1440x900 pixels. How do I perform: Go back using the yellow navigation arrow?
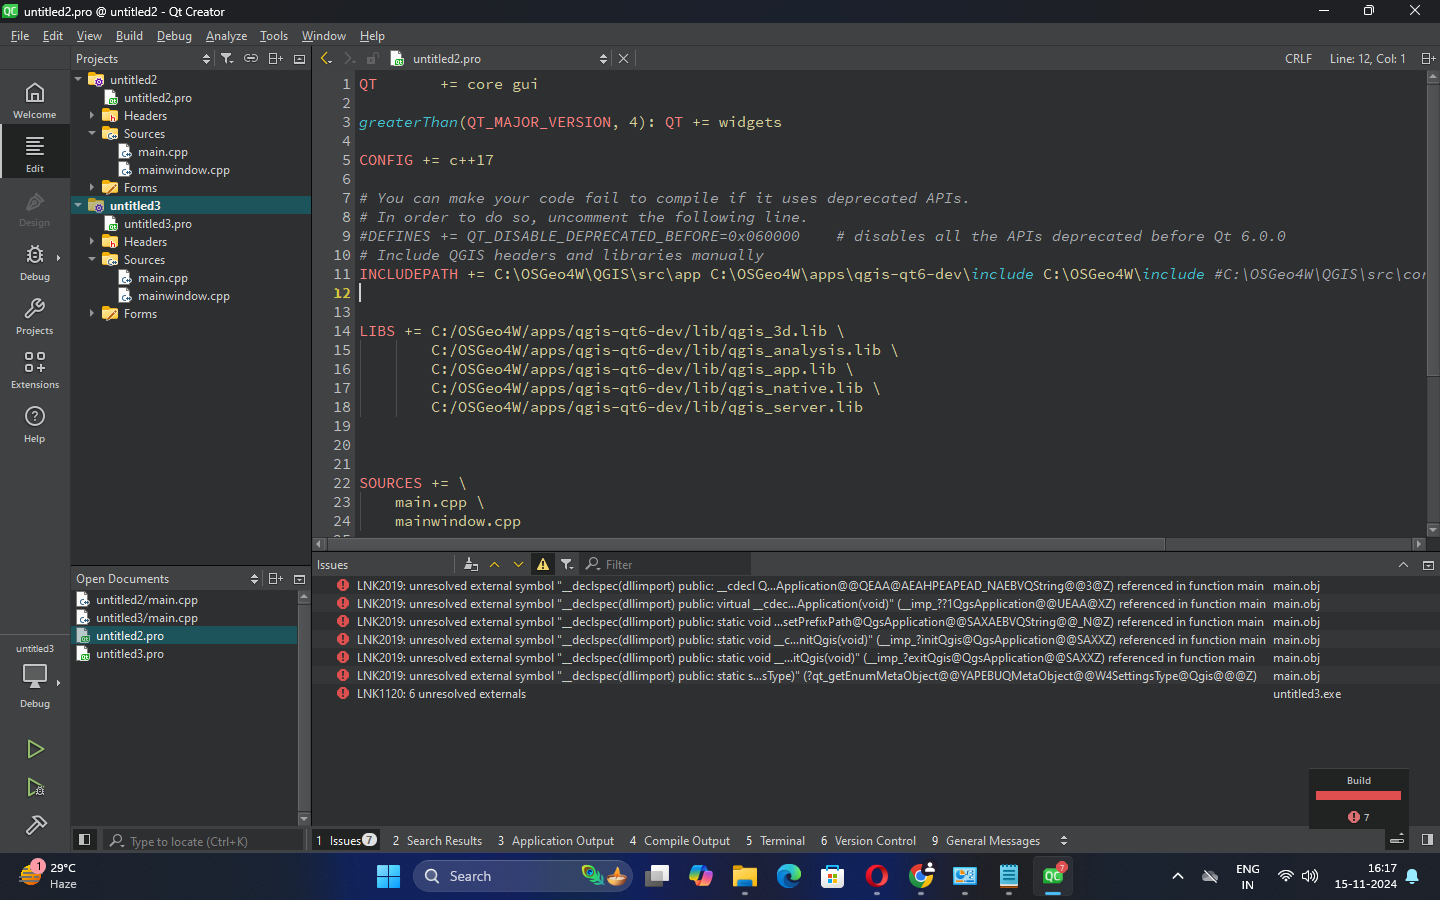325,58
